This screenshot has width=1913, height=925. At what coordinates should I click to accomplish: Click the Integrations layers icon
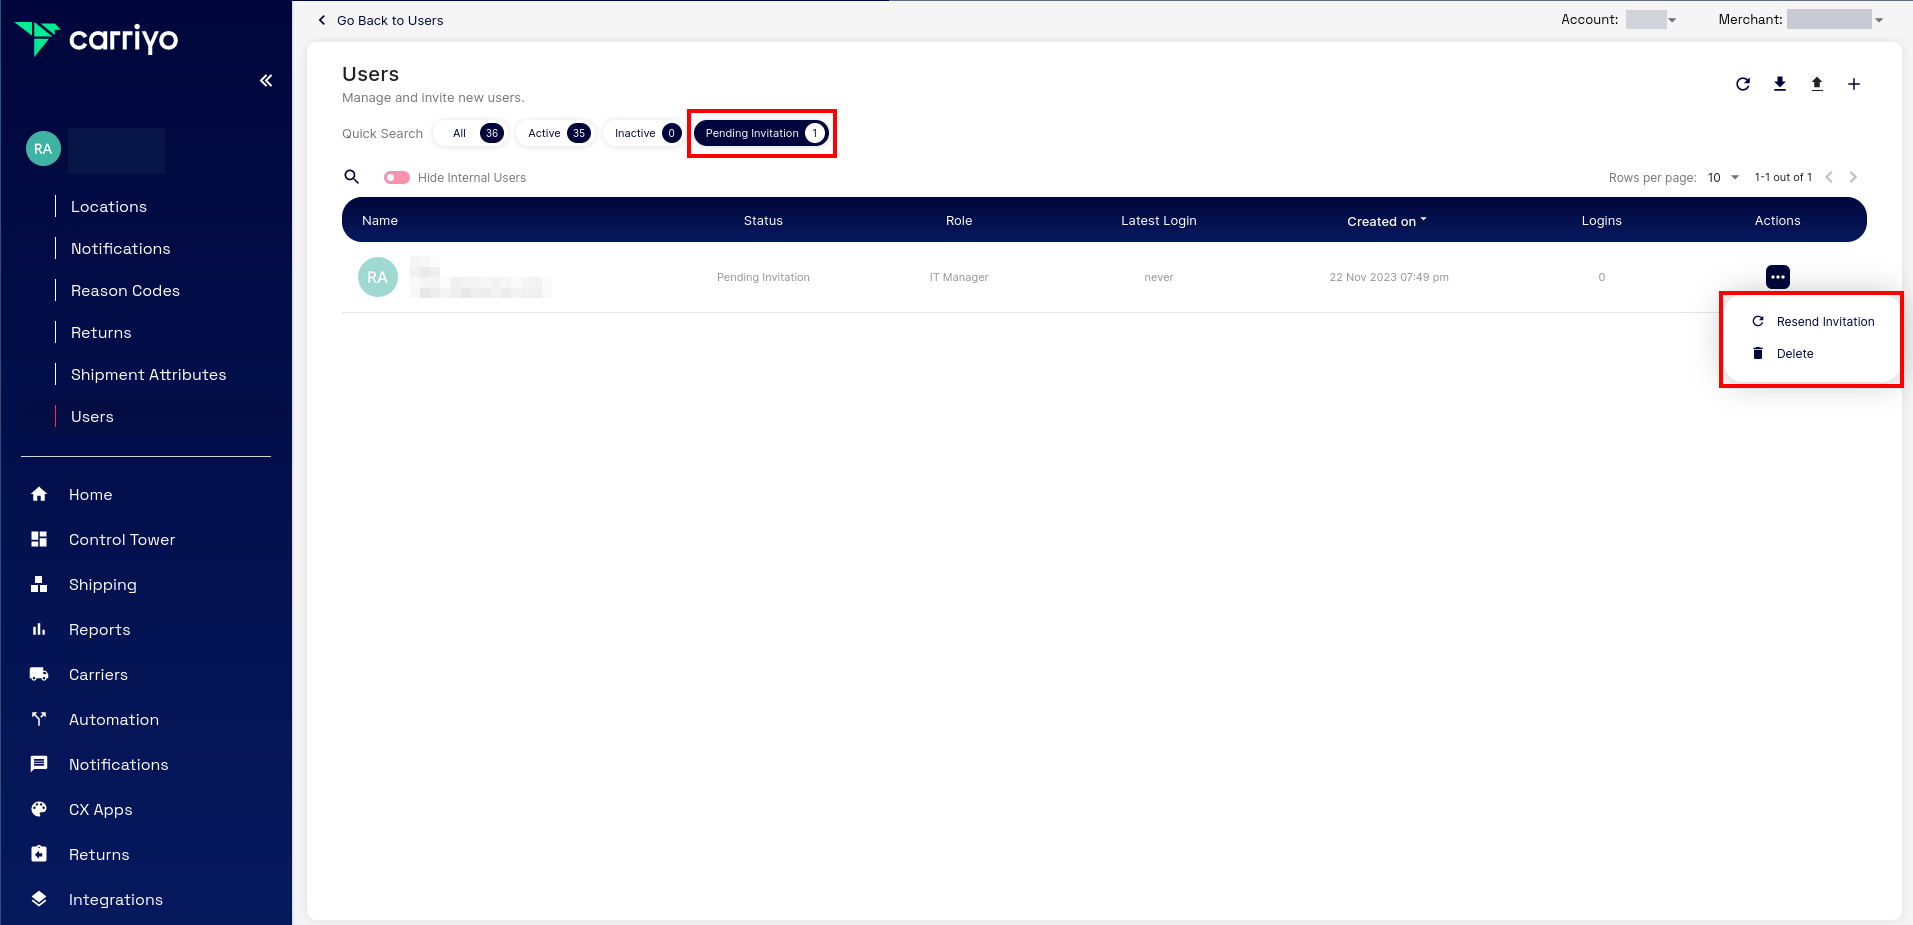pos(39,899)
